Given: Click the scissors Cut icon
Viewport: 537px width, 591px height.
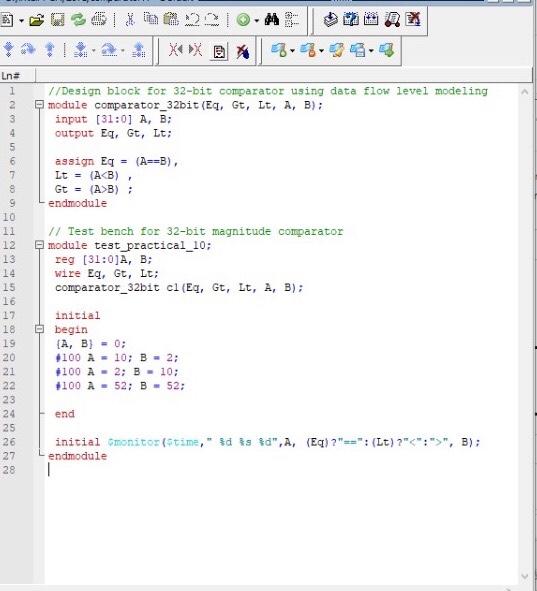Looking at the screenshot, I should click(x=130, y=20).
